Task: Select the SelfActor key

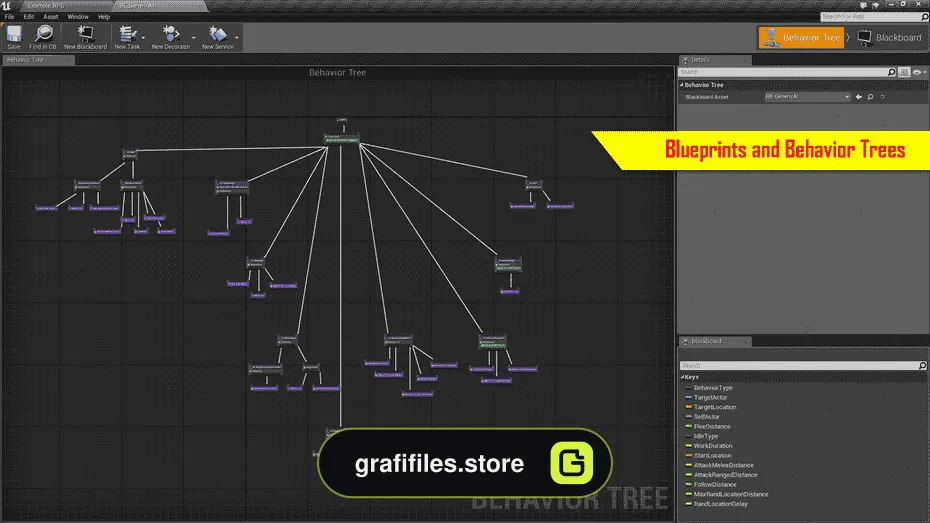Action: click(706, 417)
